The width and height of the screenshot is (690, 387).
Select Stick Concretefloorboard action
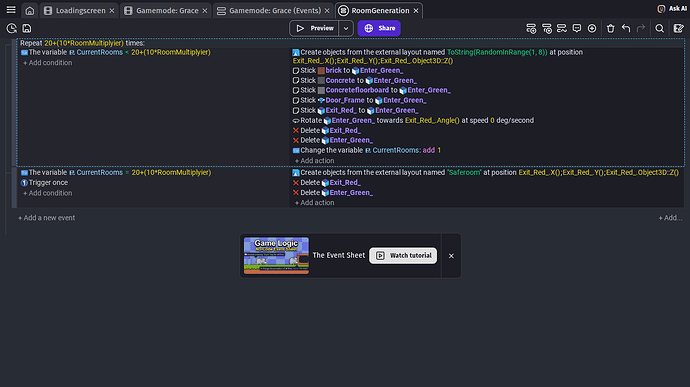point(372,90)
